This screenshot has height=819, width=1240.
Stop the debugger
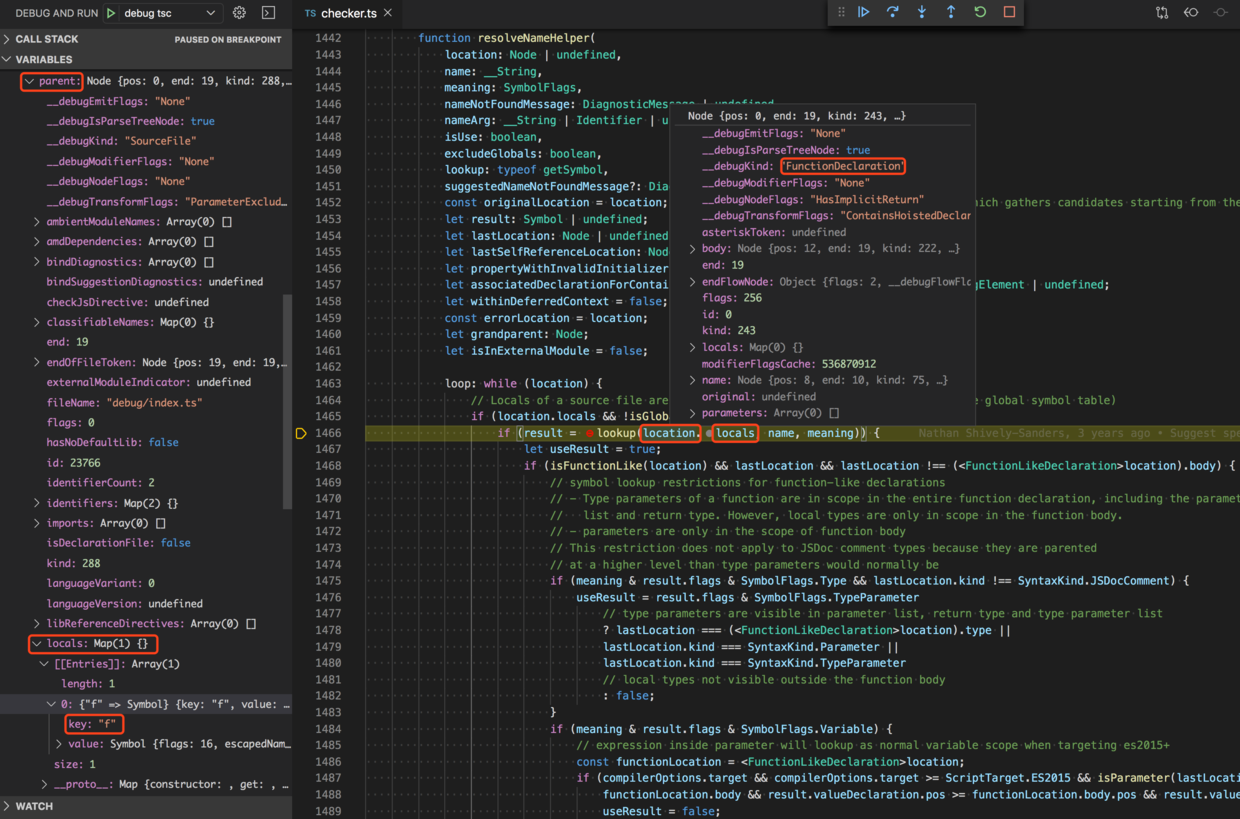tap(1009, 12)
